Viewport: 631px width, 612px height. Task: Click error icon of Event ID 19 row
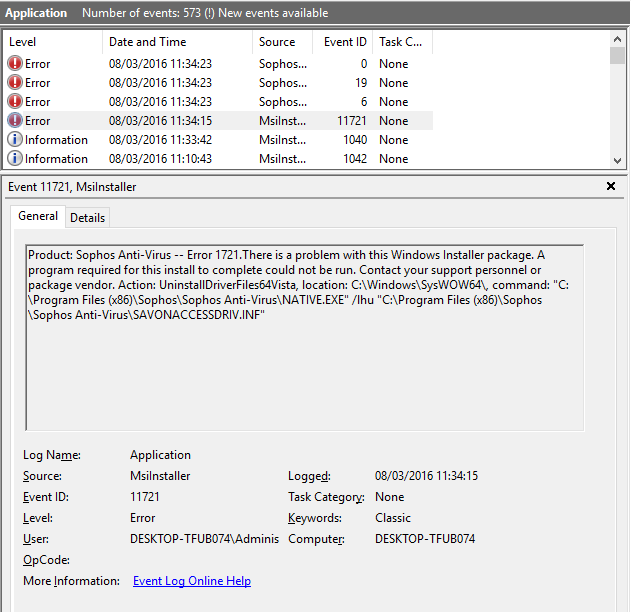pyautogui.click(x=15, y=82)
